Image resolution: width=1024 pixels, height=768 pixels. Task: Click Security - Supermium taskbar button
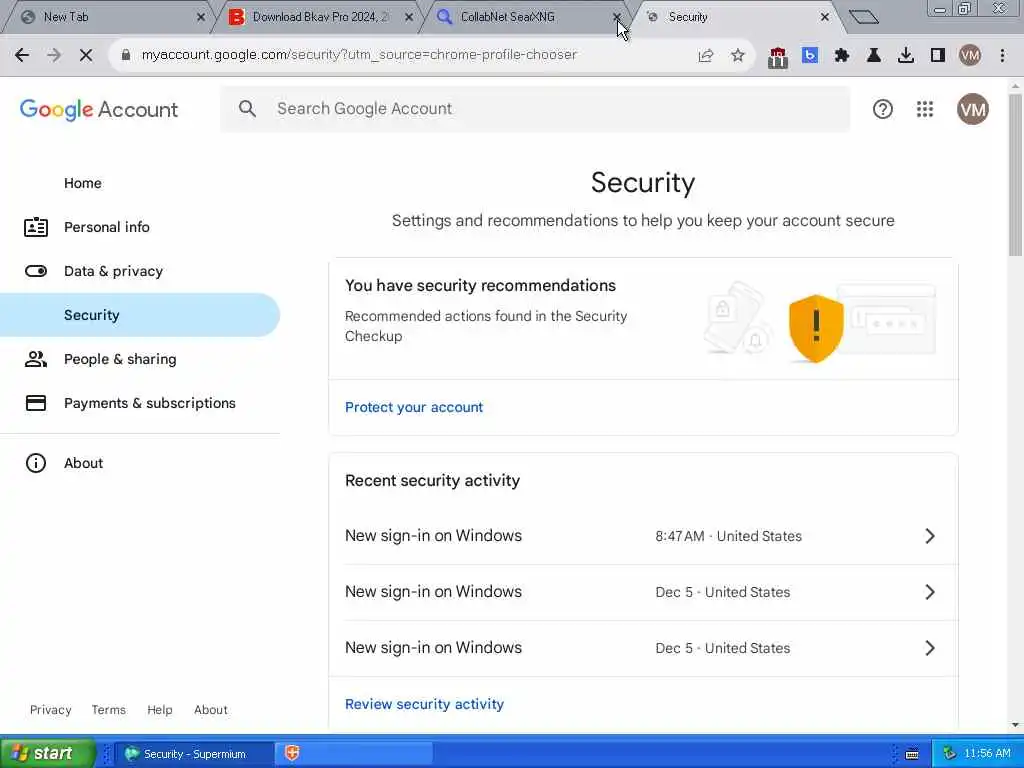(194, 754)
